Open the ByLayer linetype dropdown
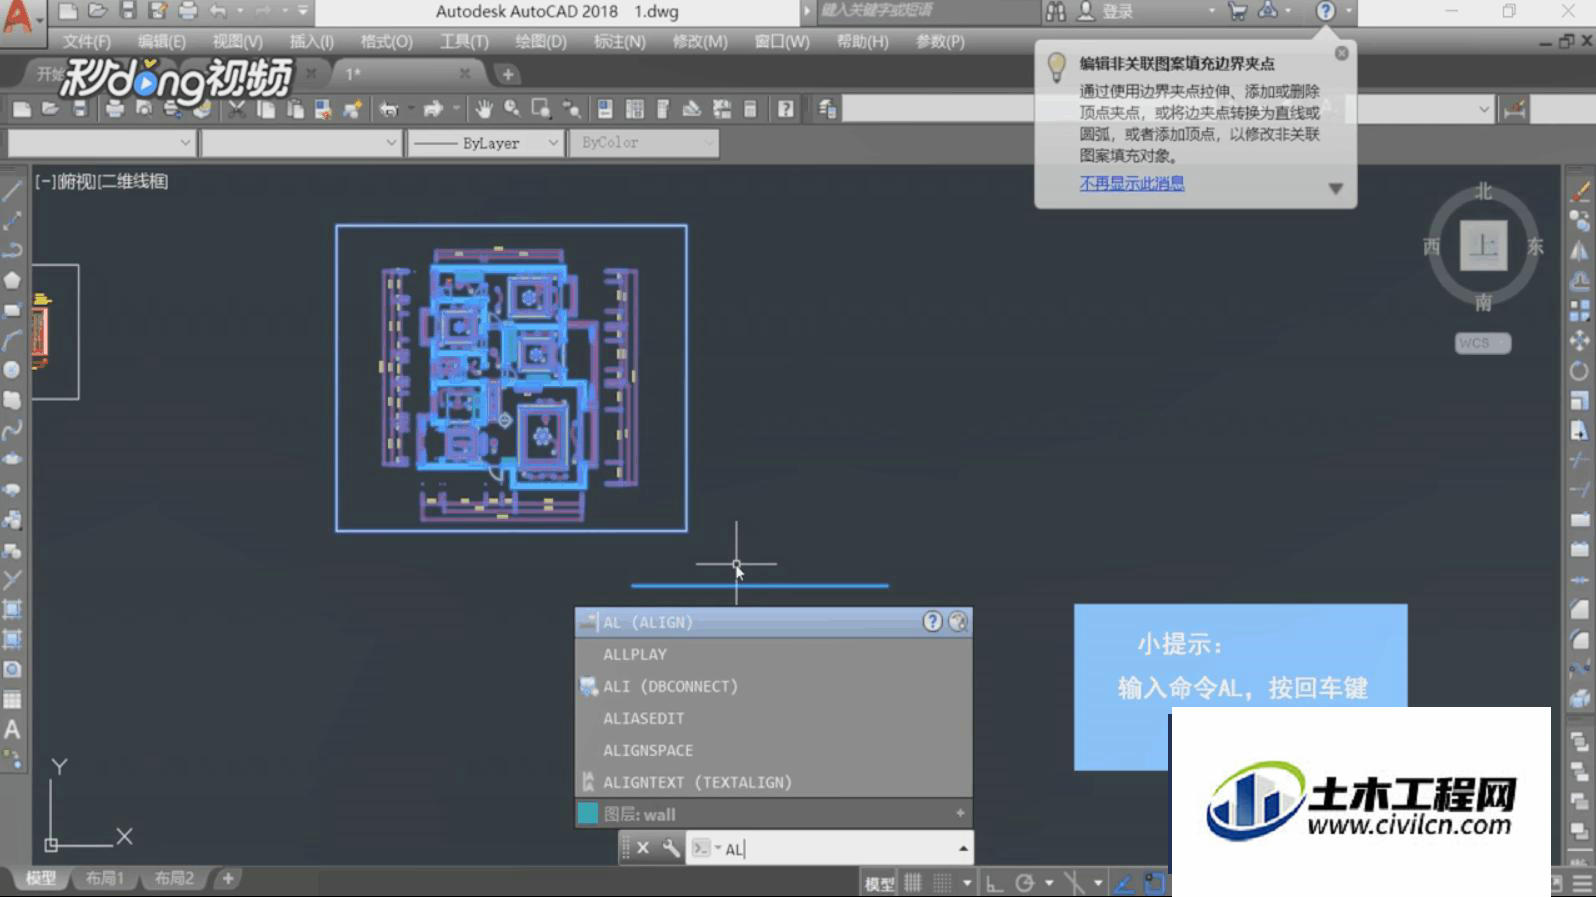 tap(485, 143)
